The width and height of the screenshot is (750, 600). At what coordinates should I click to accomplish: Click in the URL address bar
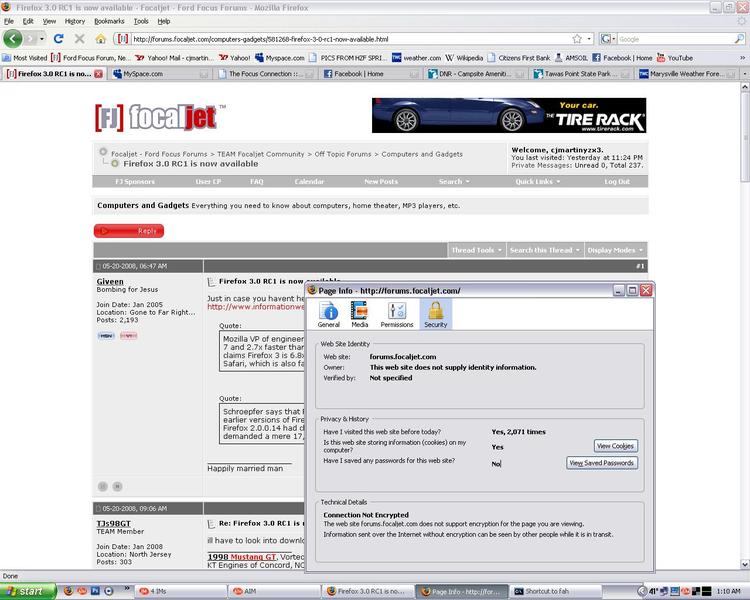[x=352, y=39]
